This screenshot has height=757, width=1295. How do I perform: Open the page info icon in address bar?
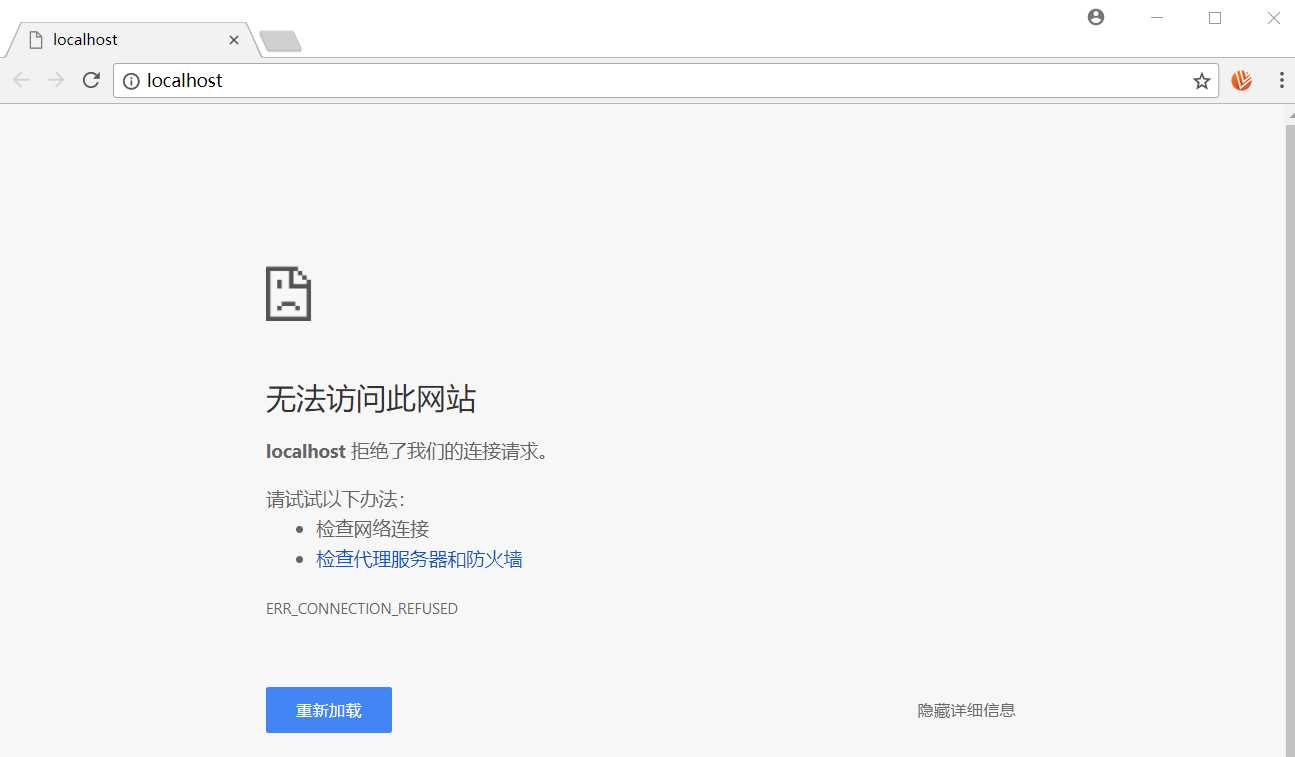click(x=131, y=81)
